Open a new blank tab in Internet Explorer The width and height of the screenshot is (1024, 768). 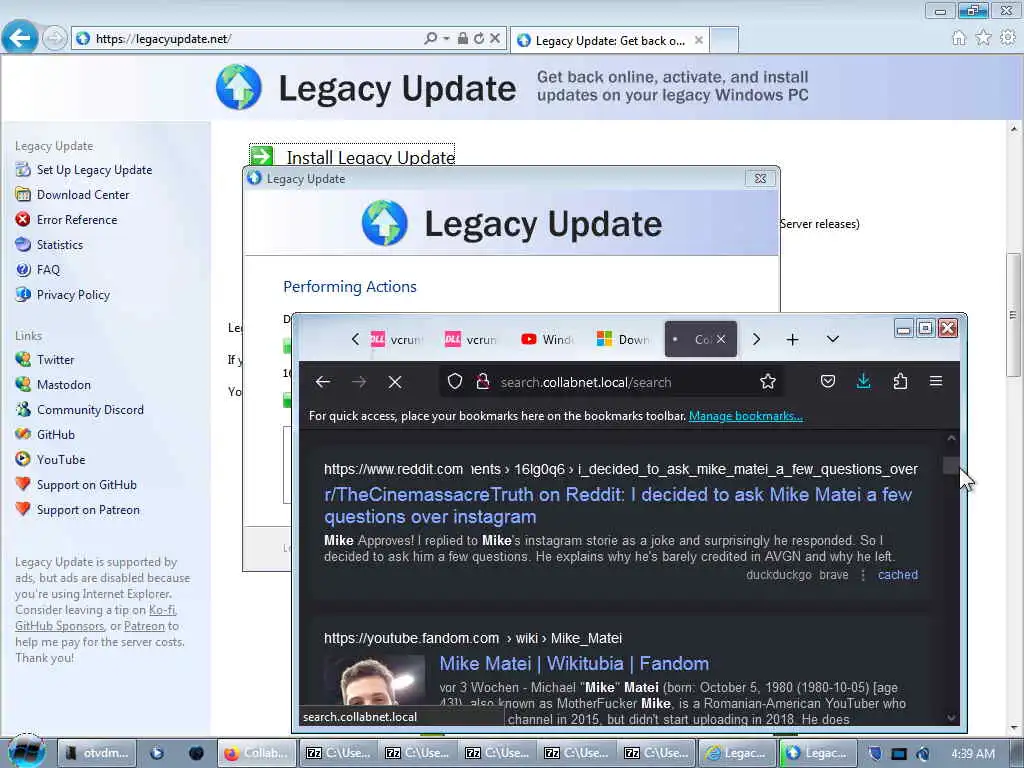(724, 40)
